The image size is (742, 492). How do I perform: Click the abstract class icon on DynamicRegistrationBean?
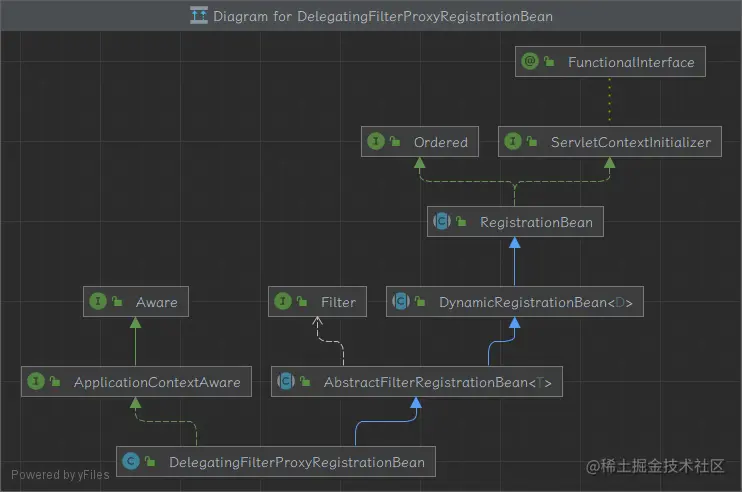(x=400, y=301)
